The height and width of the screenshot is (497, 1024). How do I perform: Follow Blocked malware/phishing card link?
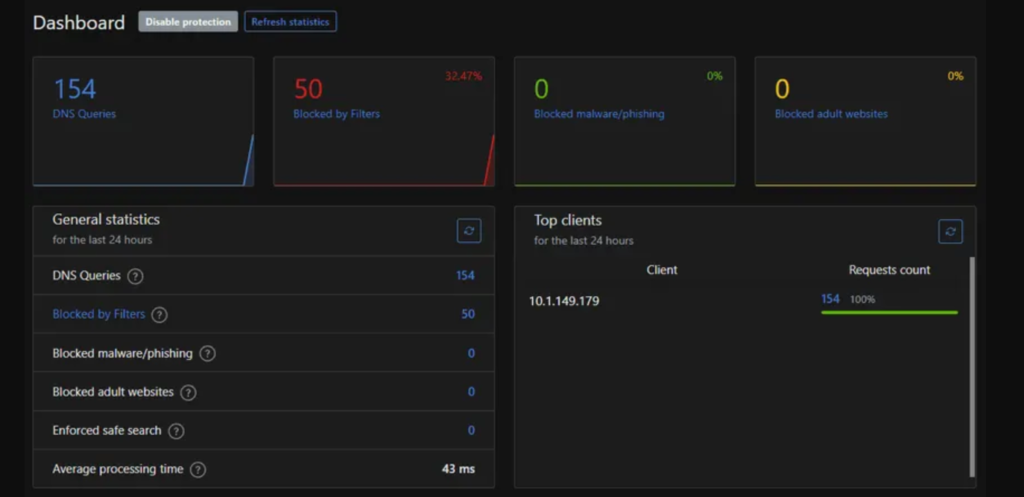pyautogui.click(x=598, y=114)
